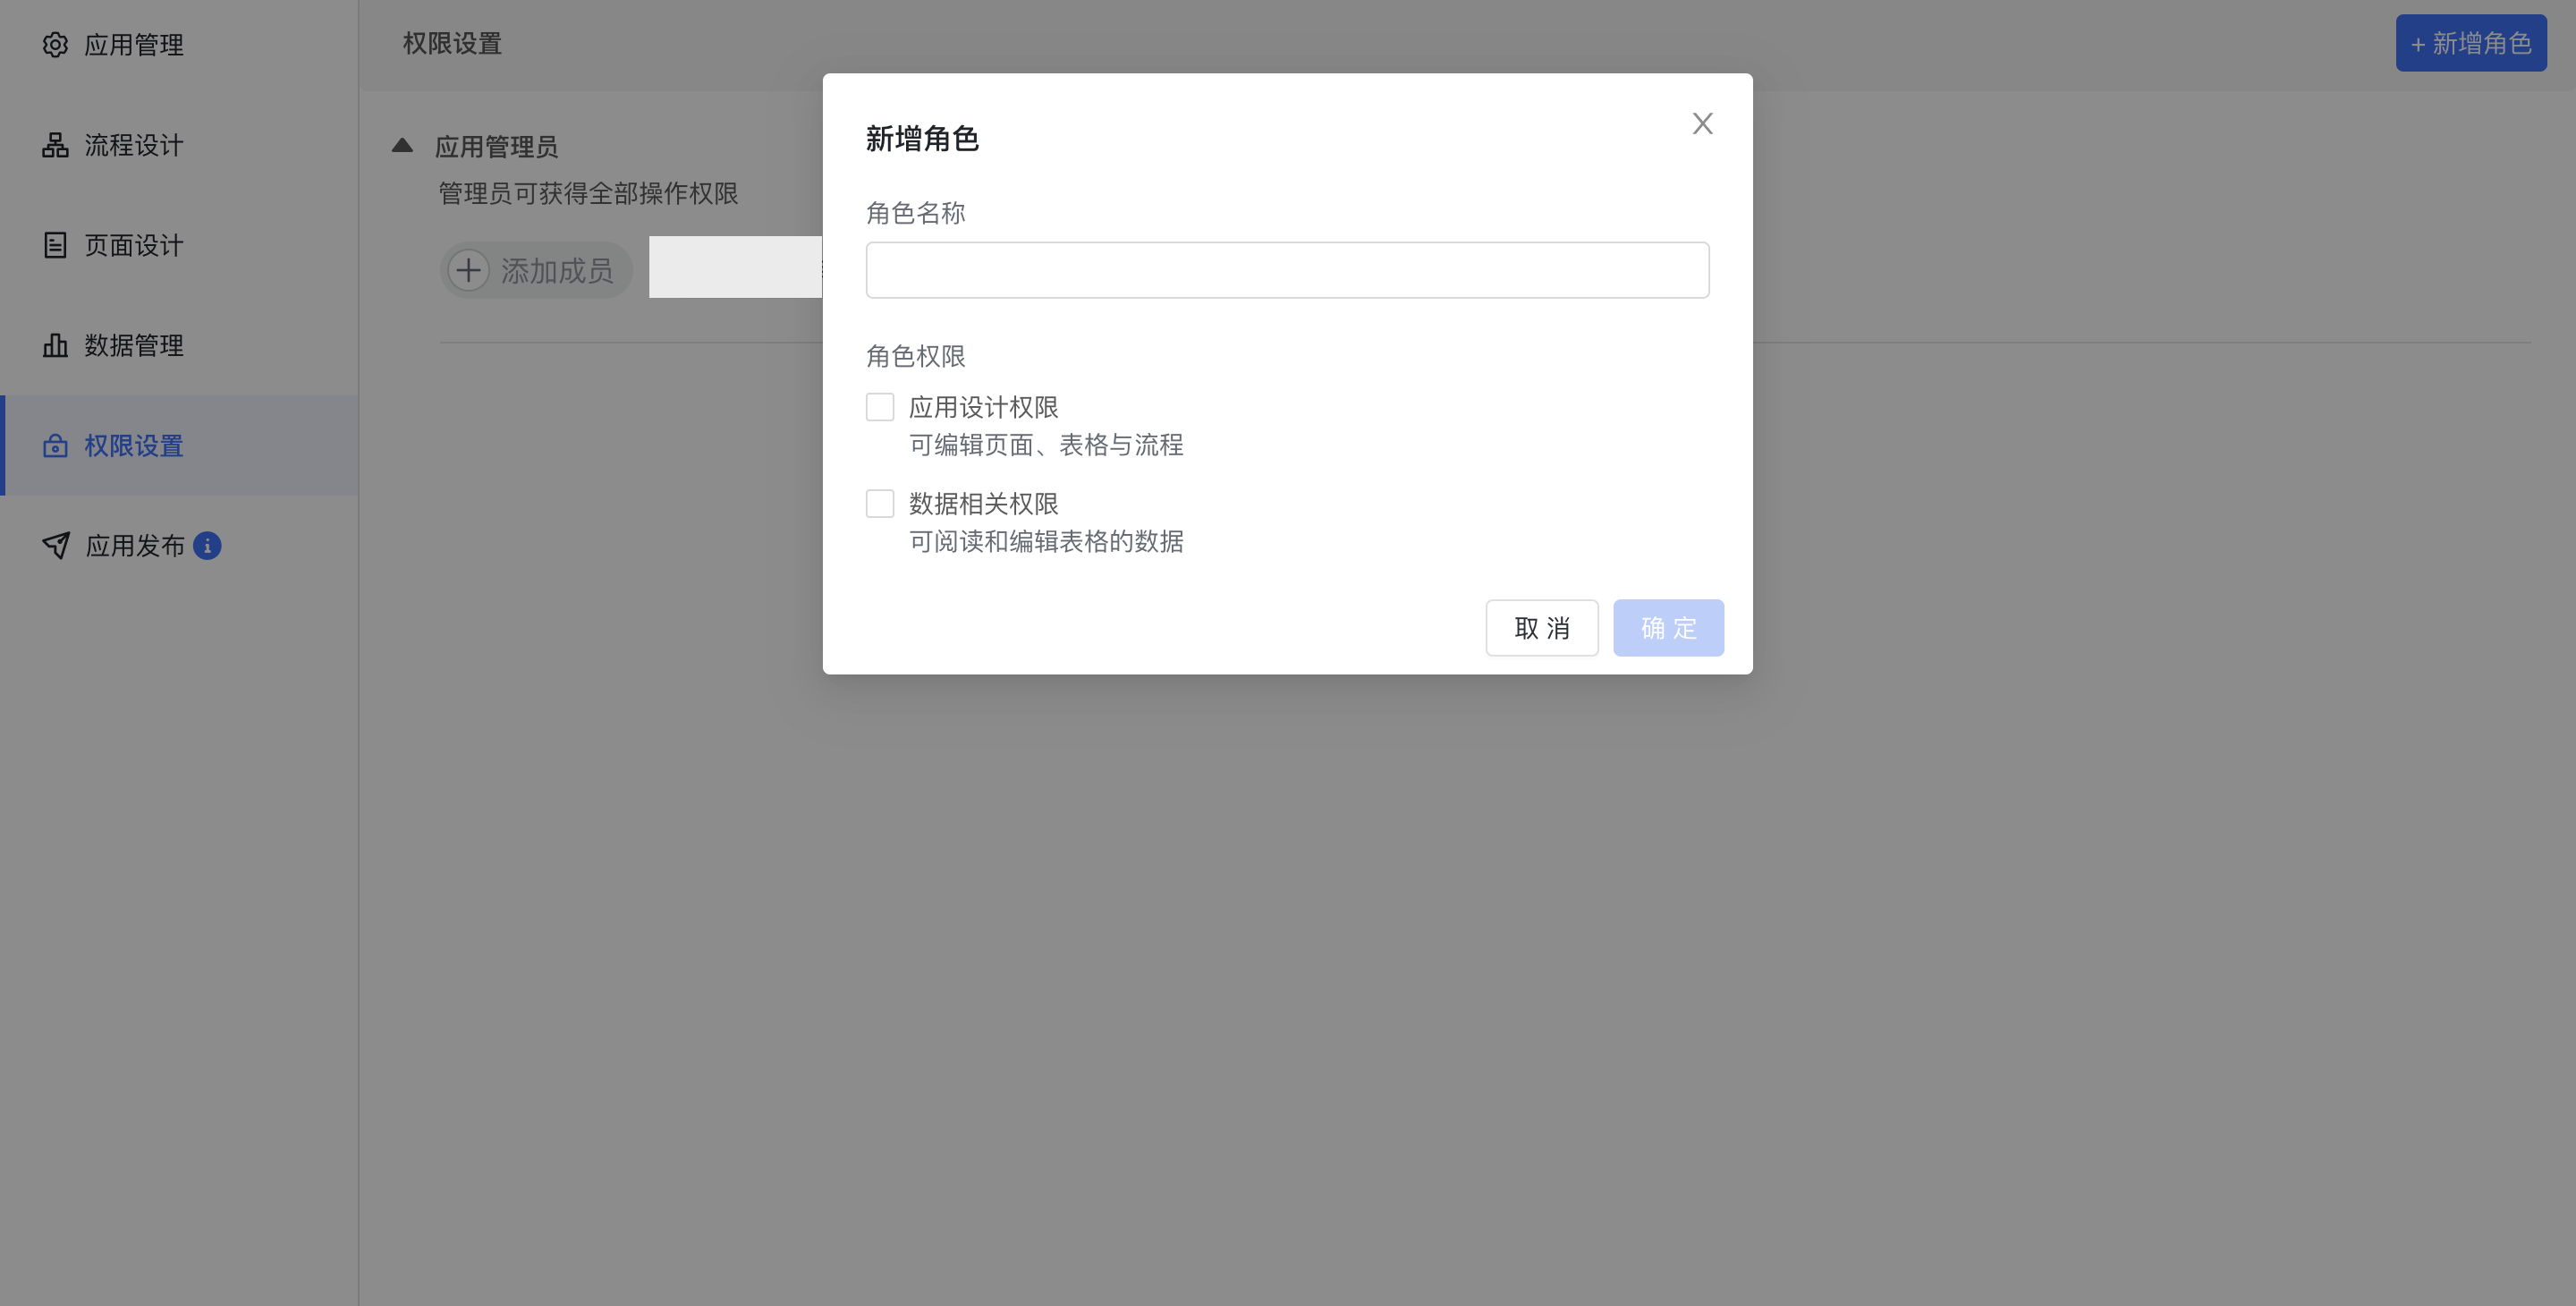Click the 可编辑页面、表格与流程 description
The width and height of the screenshot is (2576, 1306).
coord(1046,445)
